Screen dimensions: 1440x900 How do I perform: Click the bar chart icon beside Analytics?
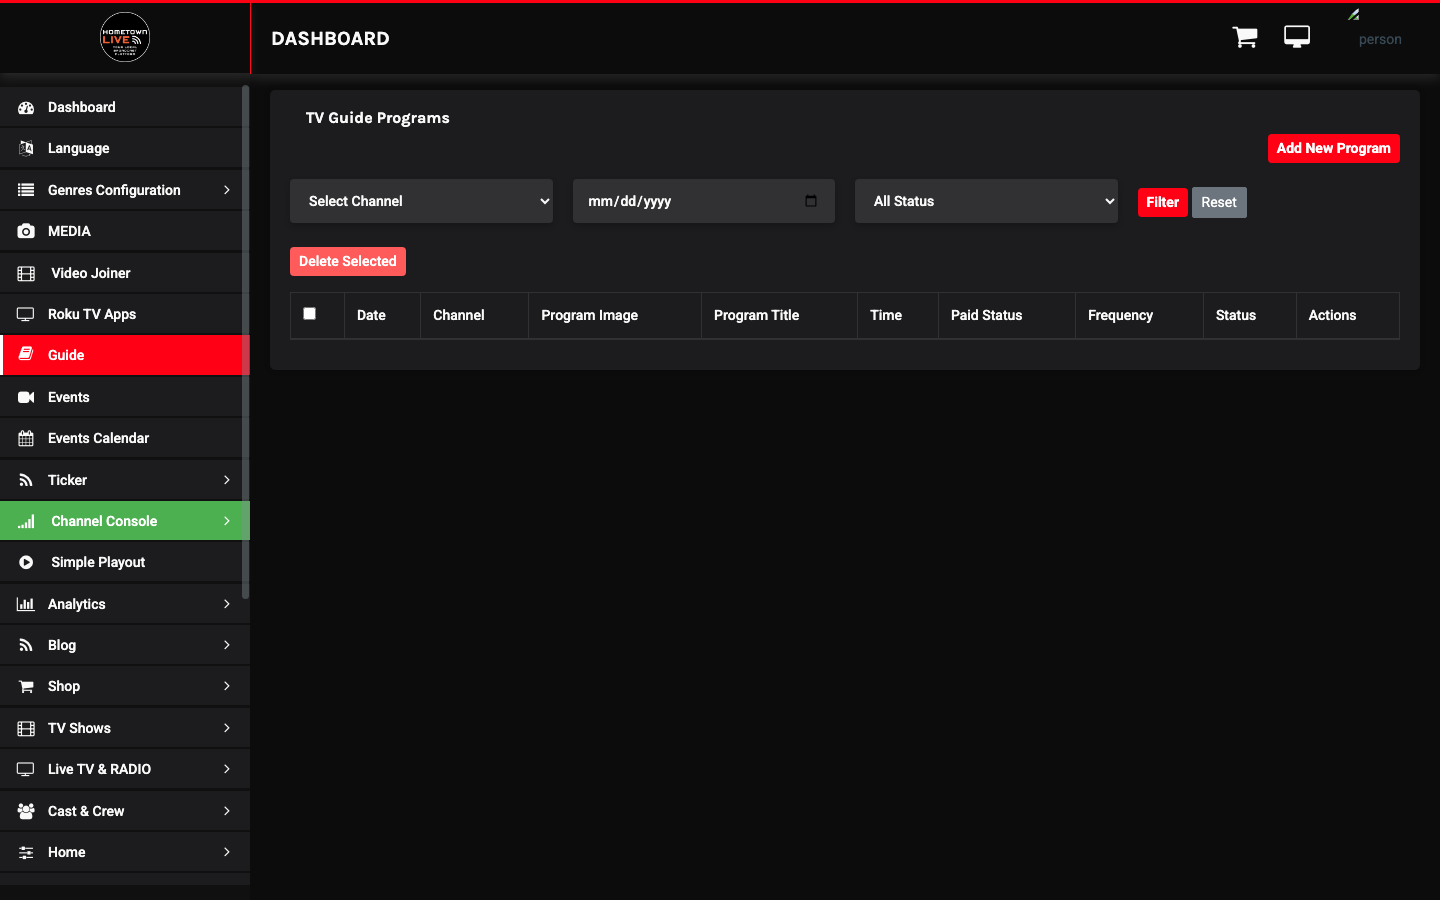coord(26,604)
